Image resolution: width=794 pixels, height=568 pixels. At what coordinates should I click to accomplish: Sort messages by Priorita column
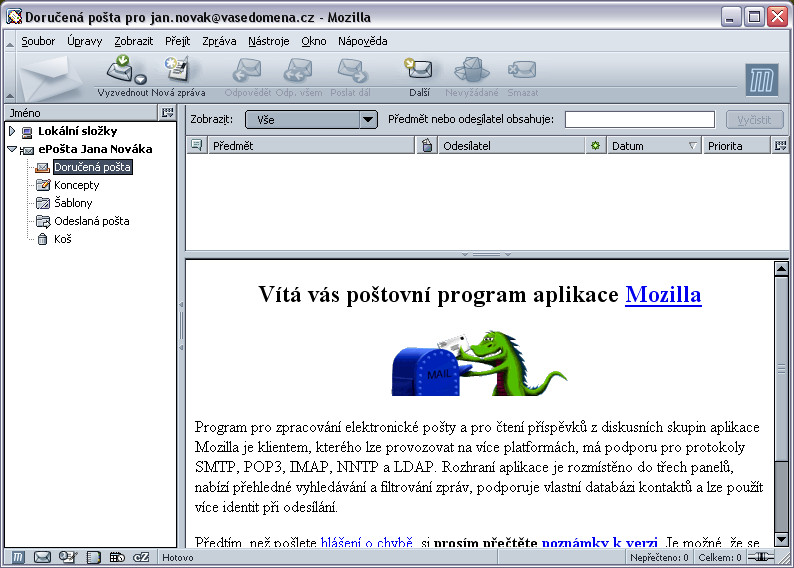point(737,145)
